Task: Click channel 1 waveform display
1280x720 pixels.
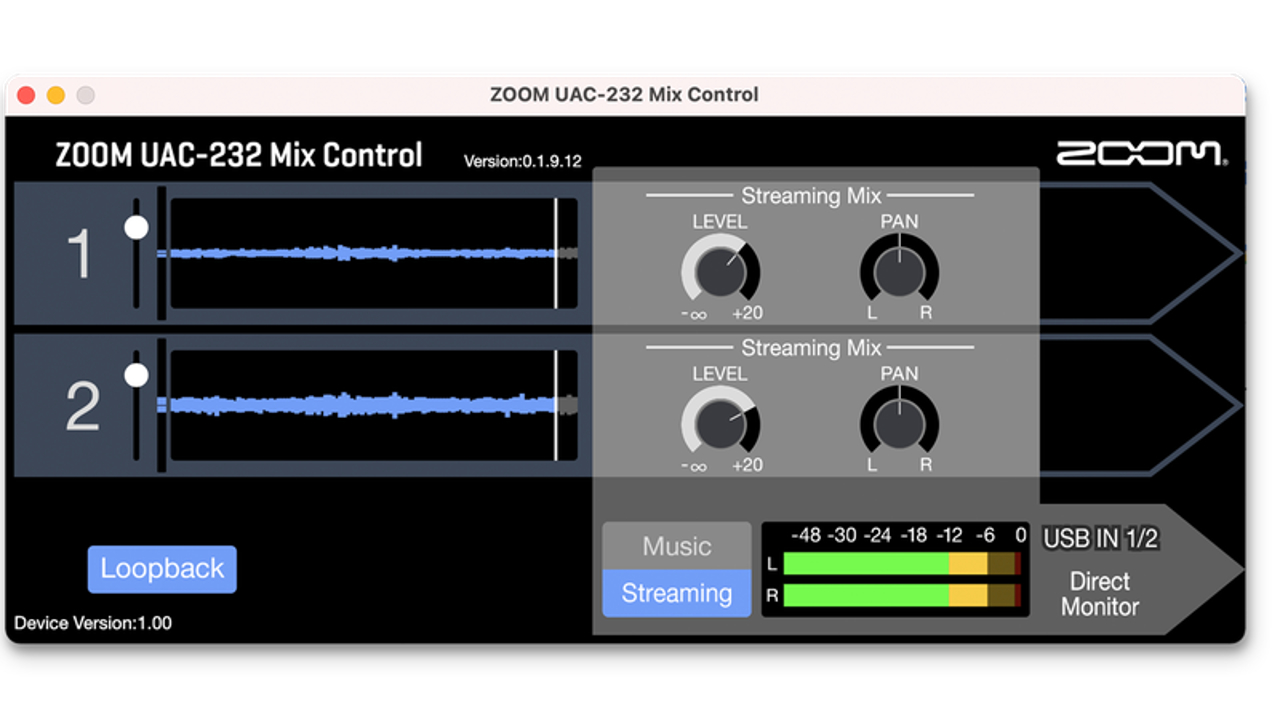Action: [x=370, y=253]
